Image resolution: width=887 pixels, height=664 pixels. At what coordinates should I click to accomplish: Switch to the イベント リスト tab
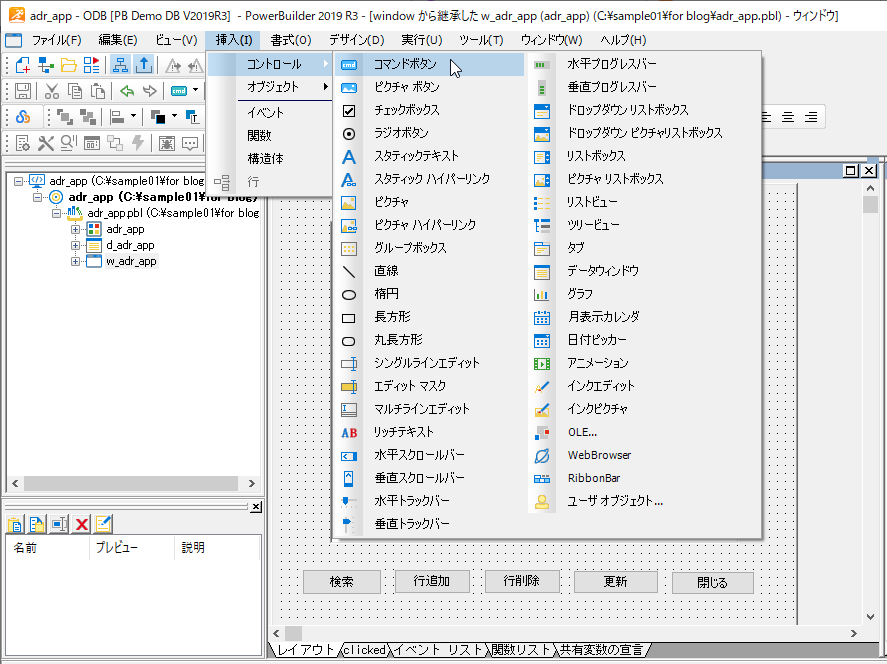pos(438,650)
